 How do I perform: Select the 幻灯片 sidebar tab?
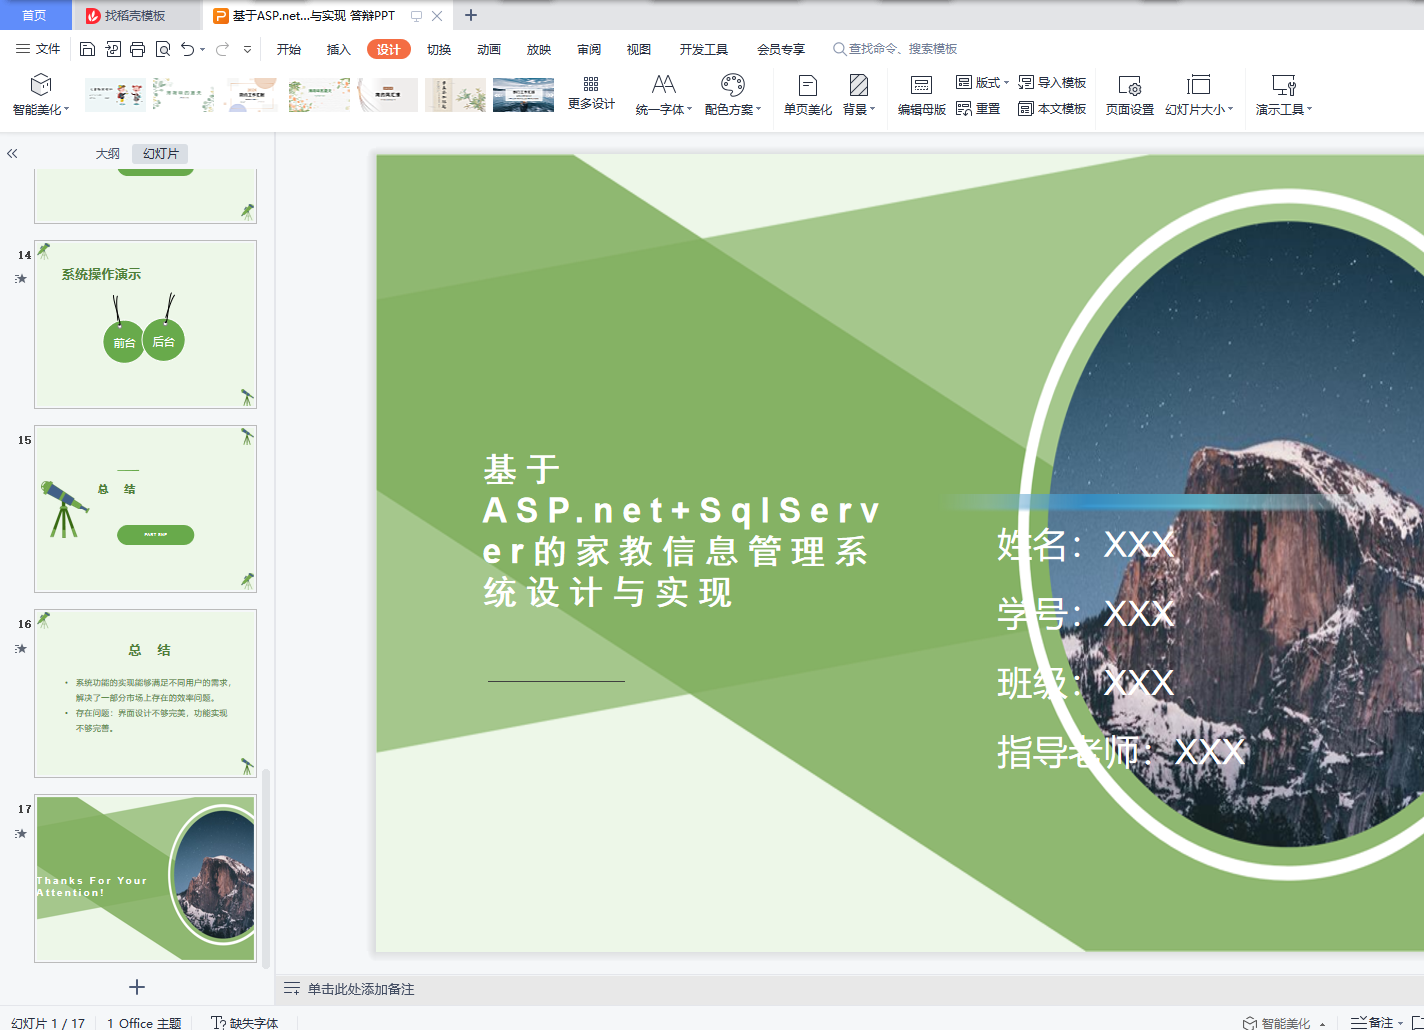161,154
